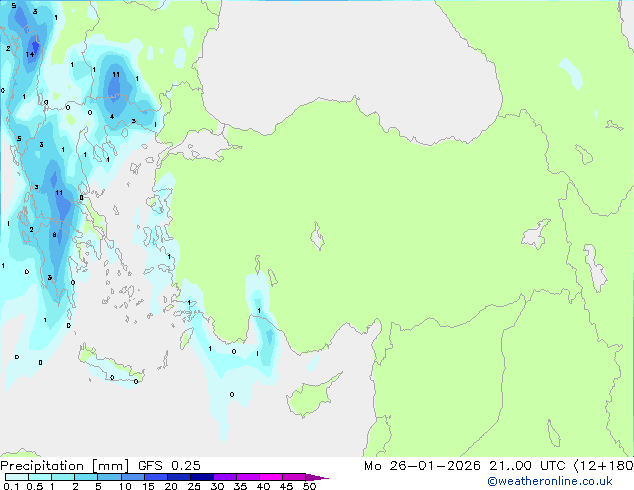Select the 5–10 mm light blue legend swatch
This screenshot has width=634, height=490.
coord(109,477)
